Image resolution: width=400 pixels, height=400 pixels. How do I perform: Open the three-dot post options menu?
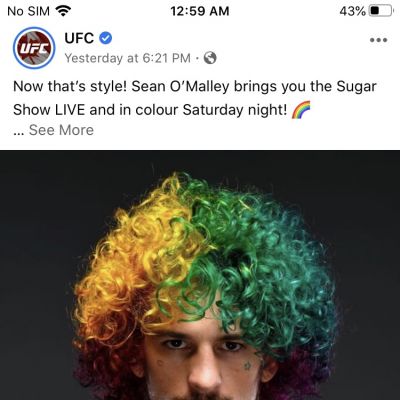coord(378,40)
